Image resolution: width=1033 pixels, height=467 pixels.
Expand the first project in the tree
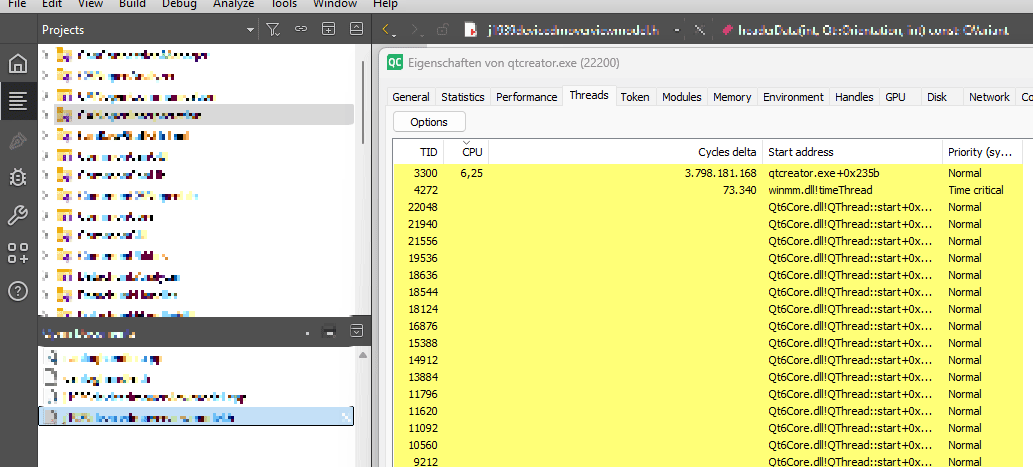tap(46, 54)
